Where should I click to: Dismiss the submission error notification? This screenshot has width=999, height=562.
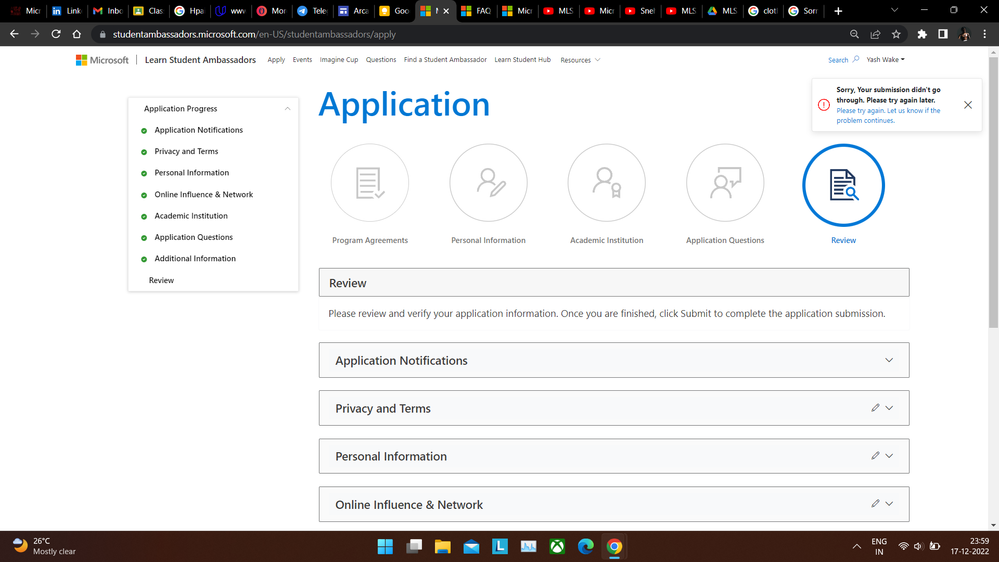[x=968, y=105]
